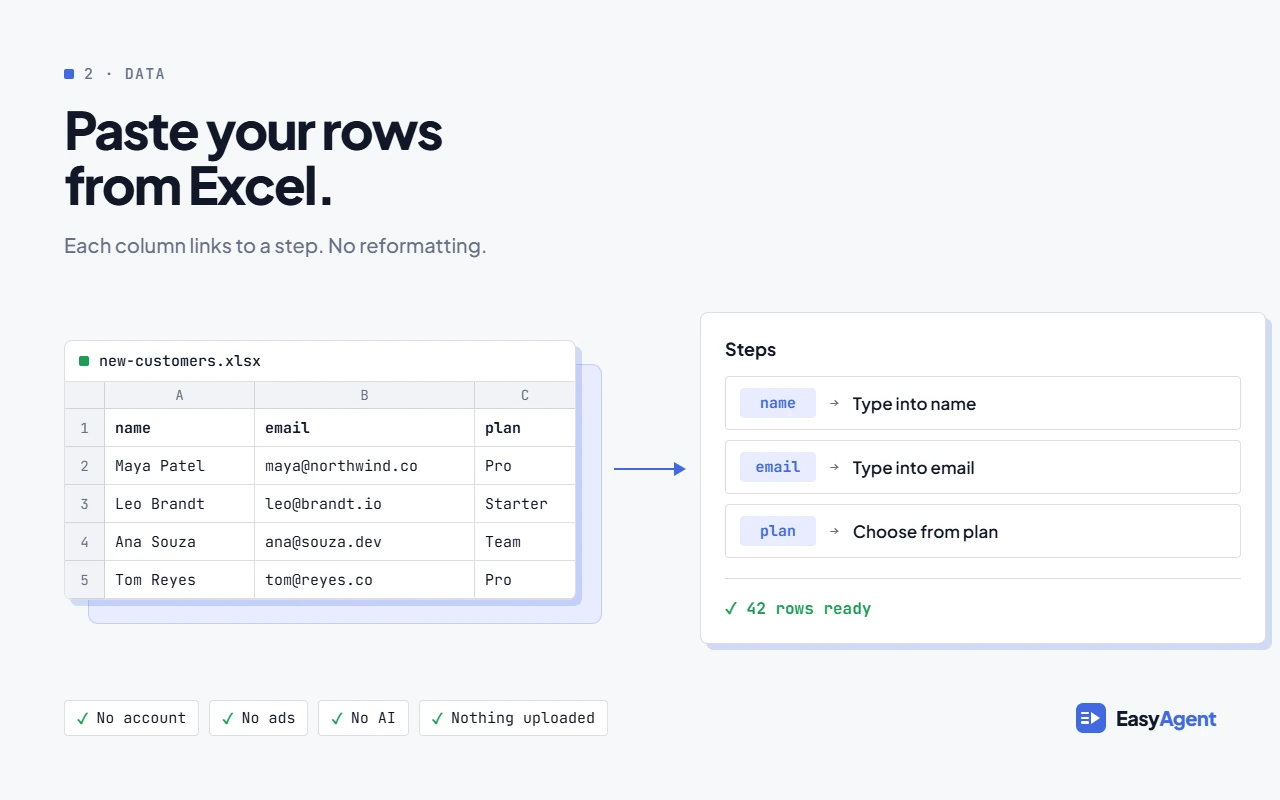1280x800 pixels.
Task: Select row number 5 in the spreadsheet
Action: click(85, 580)
